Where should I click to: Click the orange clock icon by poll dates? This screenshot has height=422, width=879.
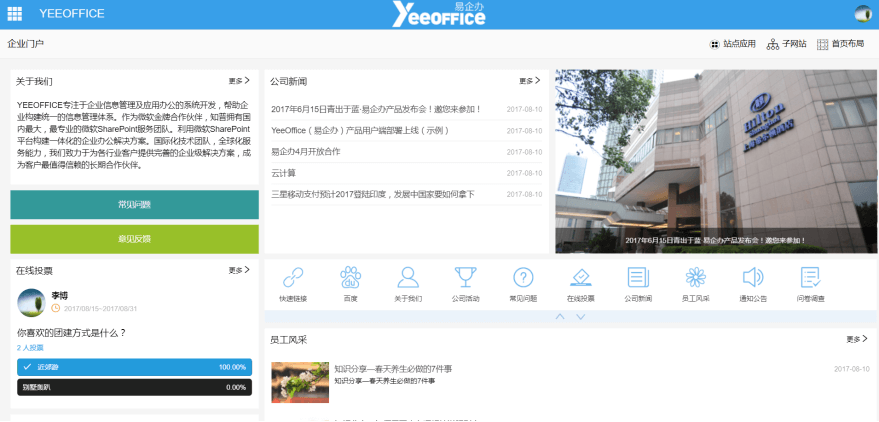click(x=55, y=308)
